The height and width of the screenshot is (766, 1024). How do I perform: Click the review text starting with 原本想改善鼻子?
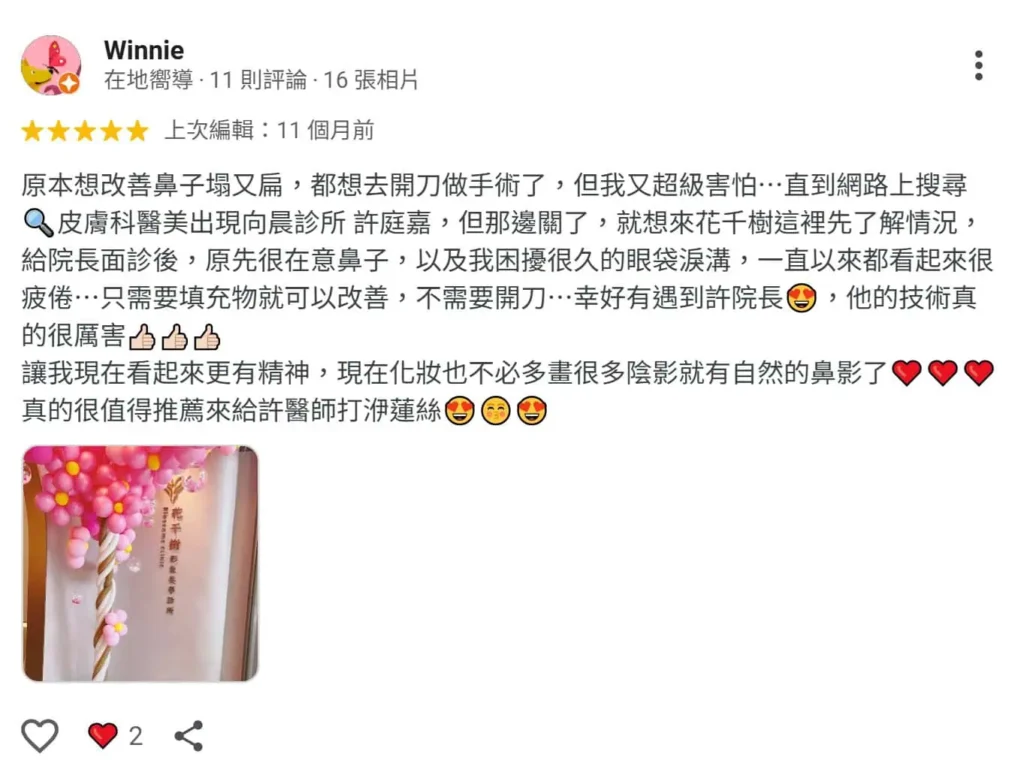point(507,298)
